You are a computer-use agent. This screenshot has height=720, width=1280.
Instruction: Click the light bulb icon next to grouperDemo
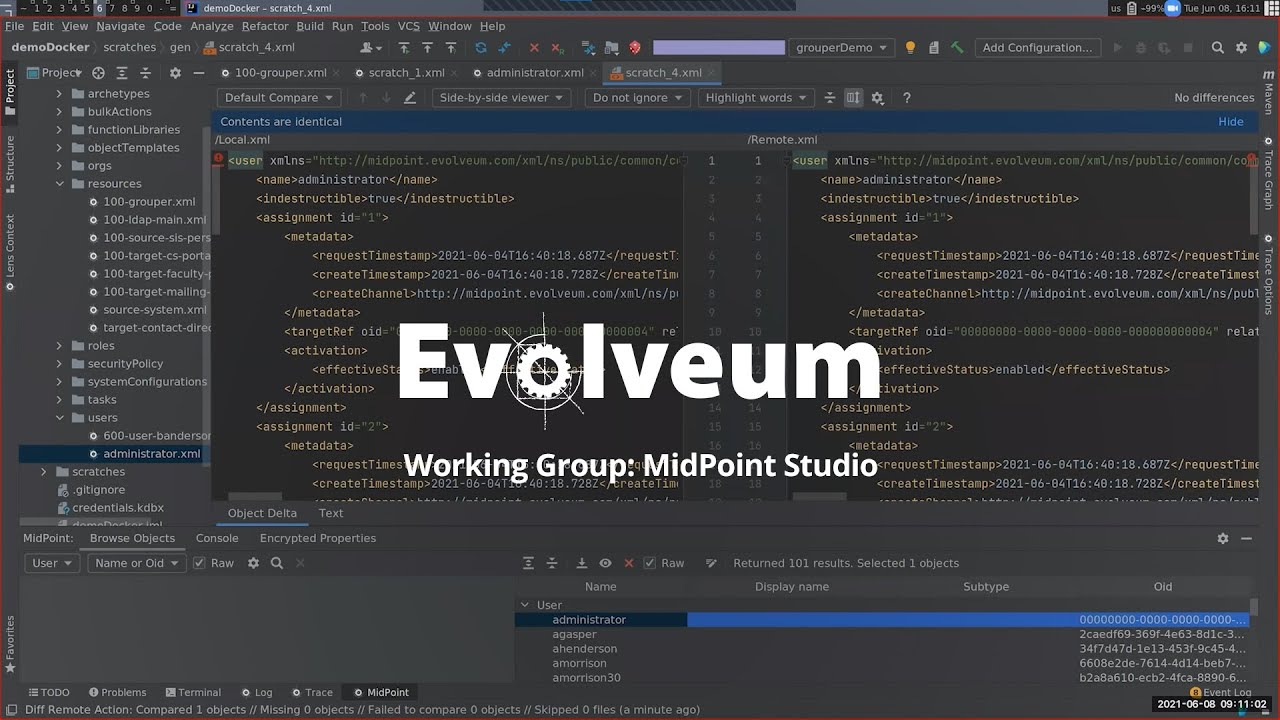[910, 47]
